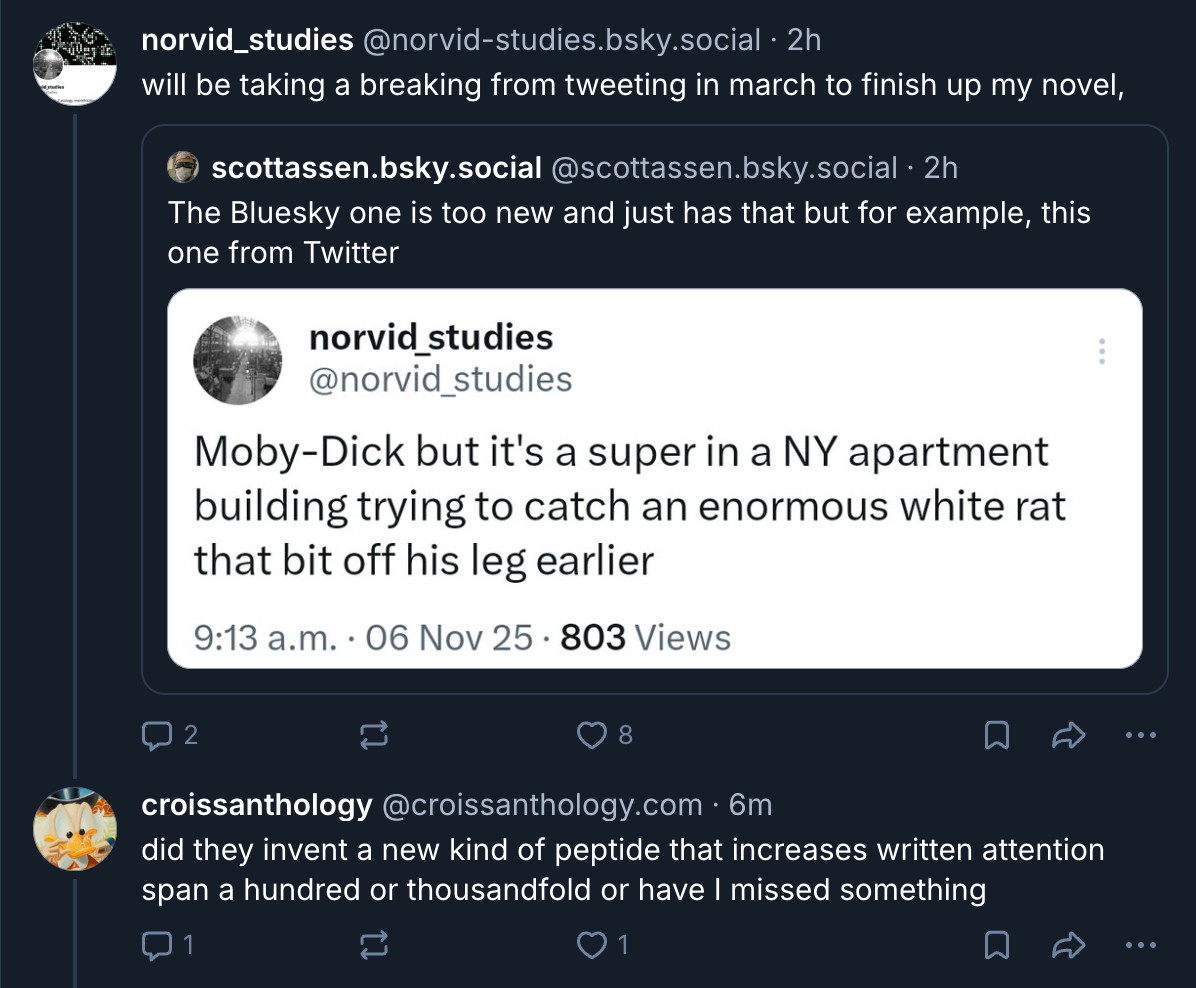The image size is (1196, 988).
Task: Bookmark croissanthology's reply
Action: (996, 945)
